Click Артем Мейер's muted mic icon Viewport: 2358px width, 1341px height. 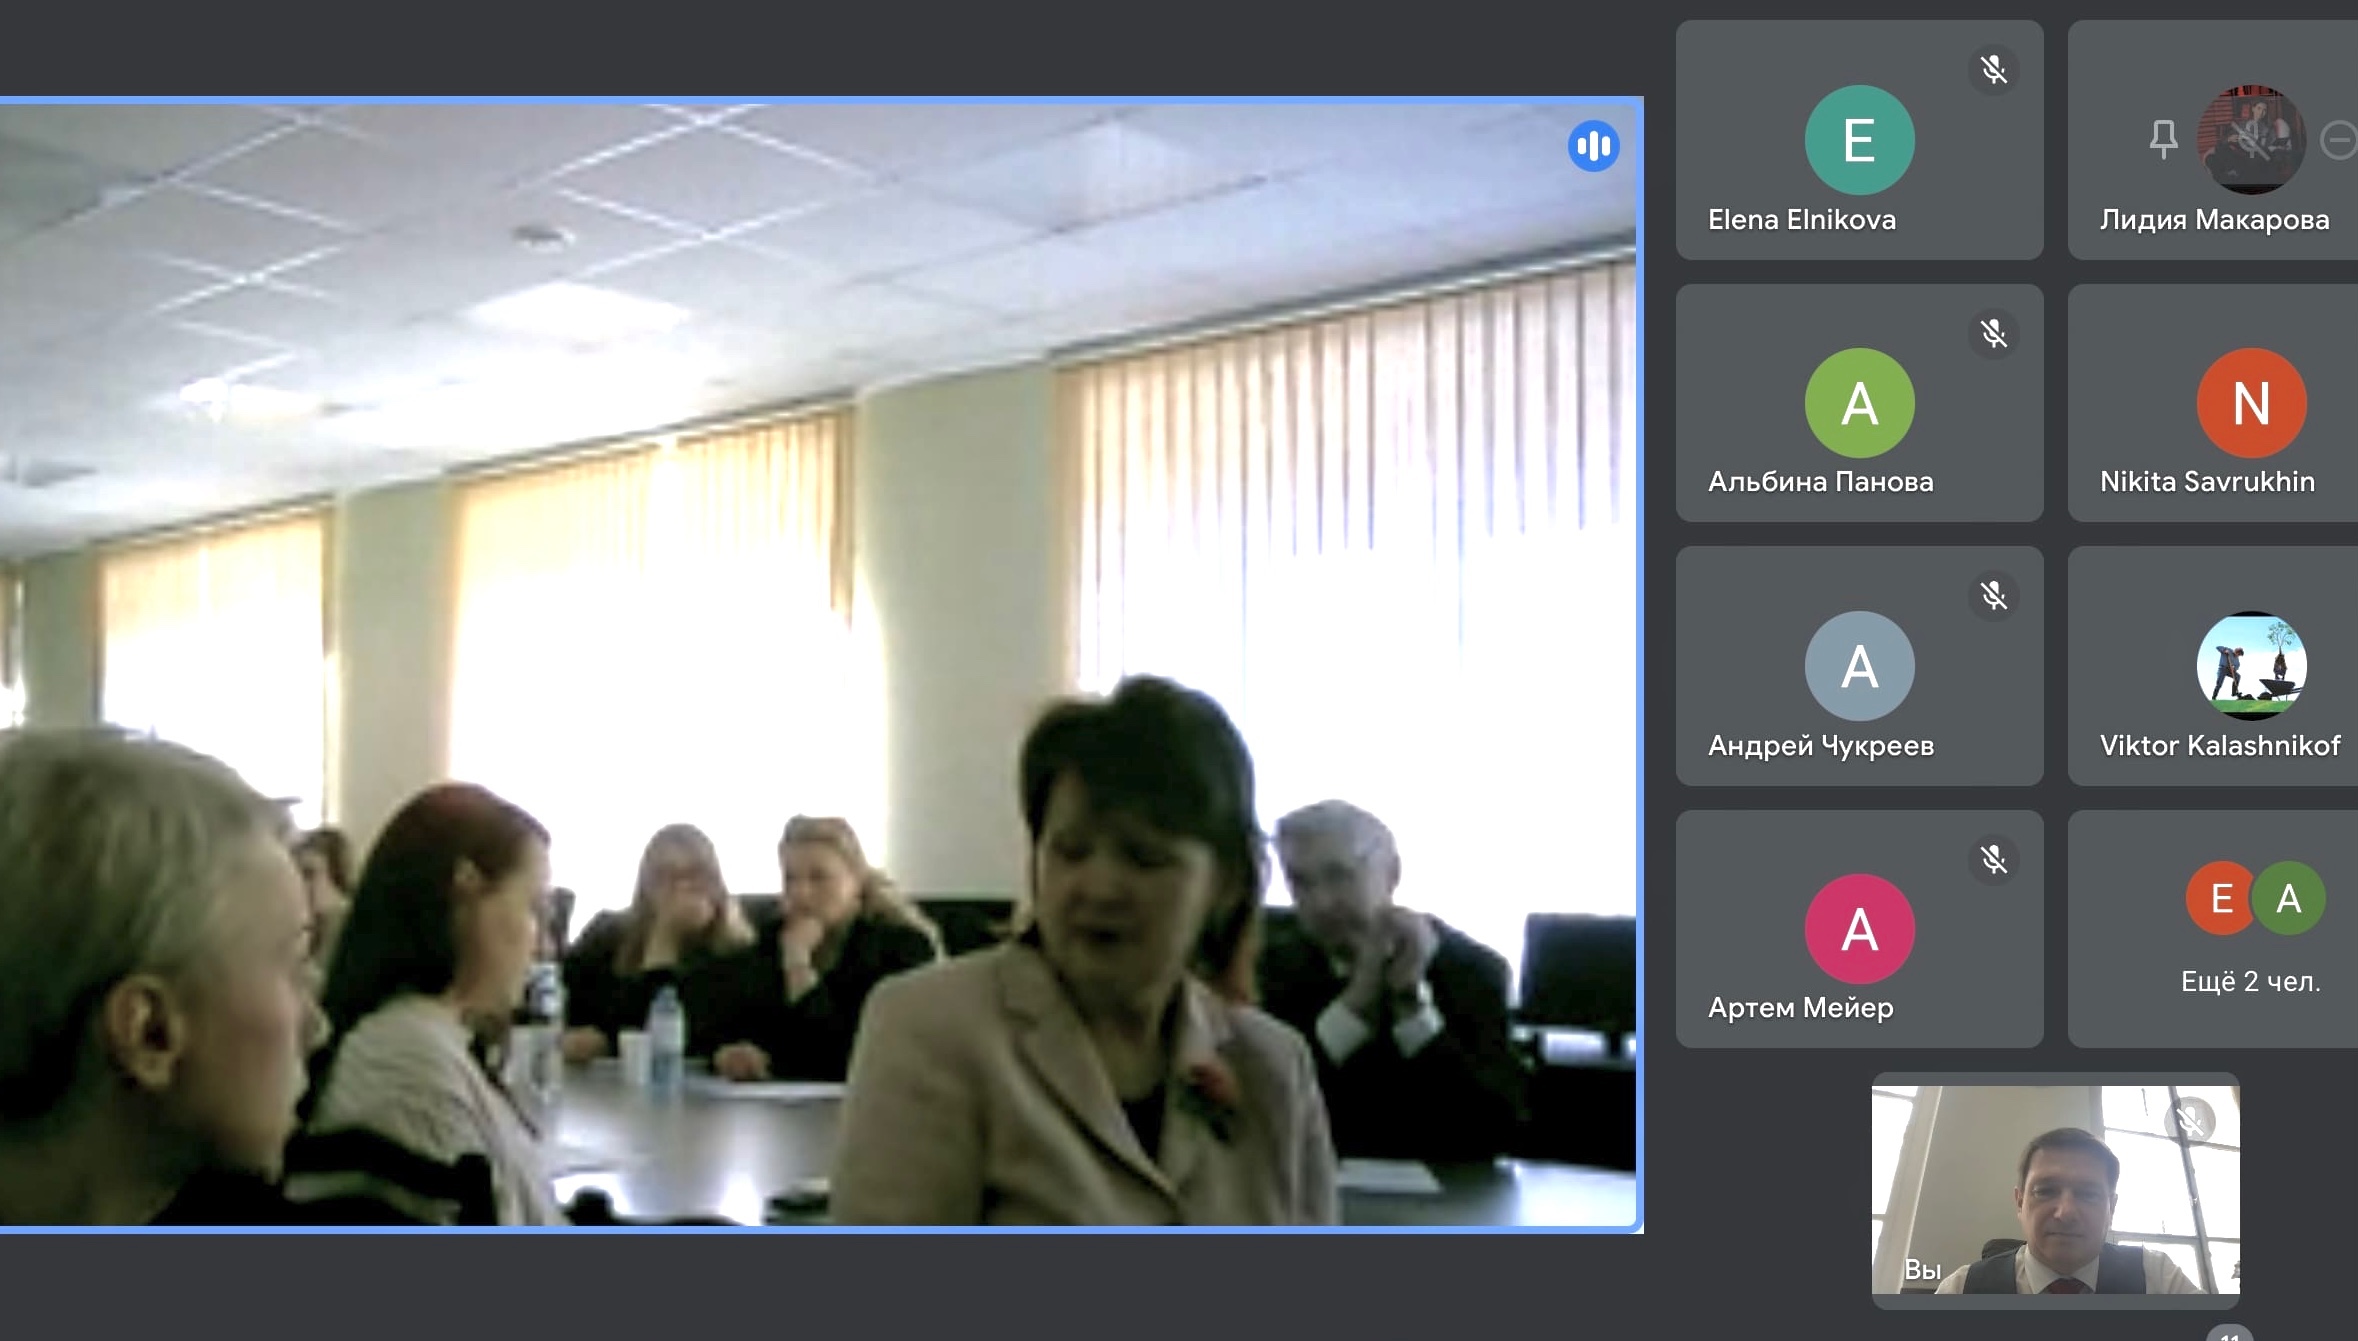click(1993, 859)
